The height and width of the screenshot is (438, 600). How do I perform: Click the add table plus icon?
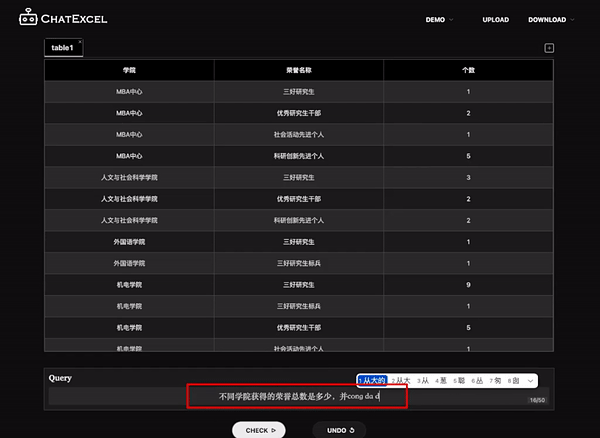tap(549, 48)
